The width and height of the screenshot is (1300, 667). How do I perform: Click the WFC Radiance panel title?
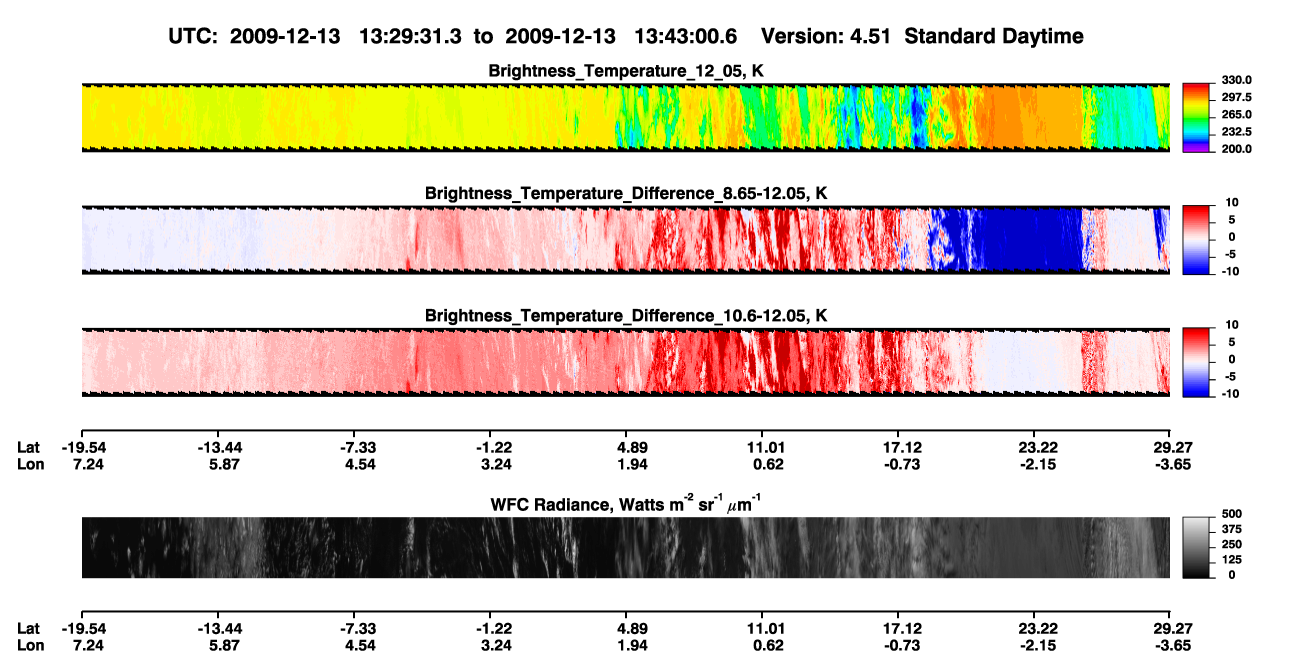625,502
